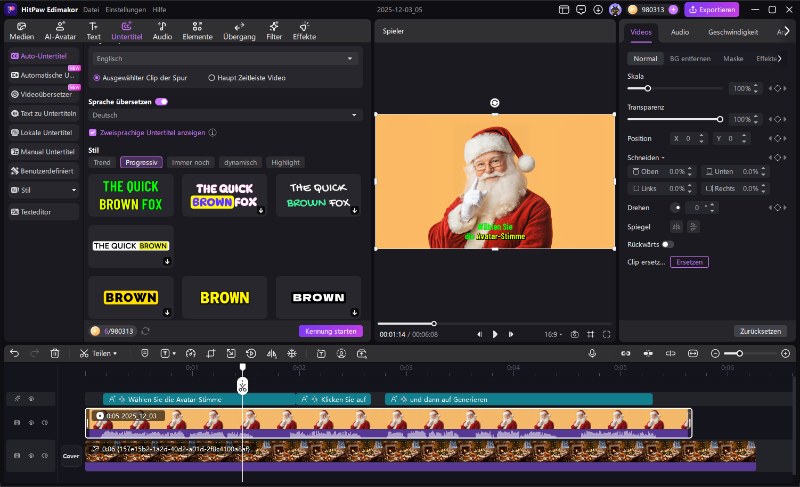The height and width of the screenshot is (487, 800).
Task: Open the Datei menu
Action: pyautogui.click(x=91, y=10)
